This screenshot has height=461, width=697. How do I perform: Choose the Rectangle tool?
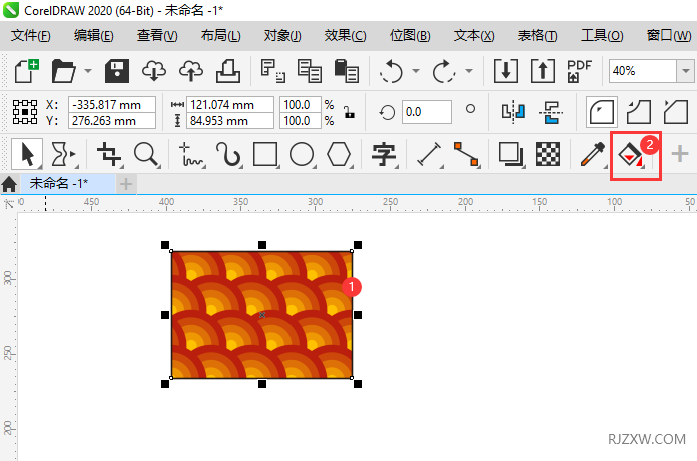pos(265,154)
